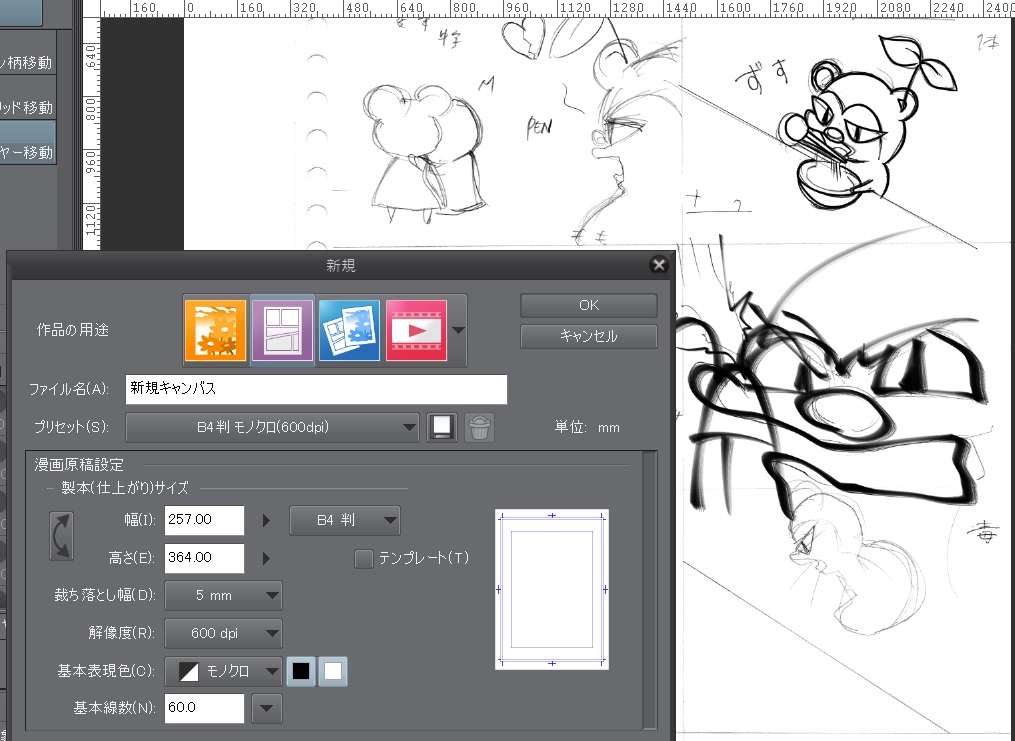Save current settings as preset icon
Screen dimensions: 1015x741
pos(442,427)
